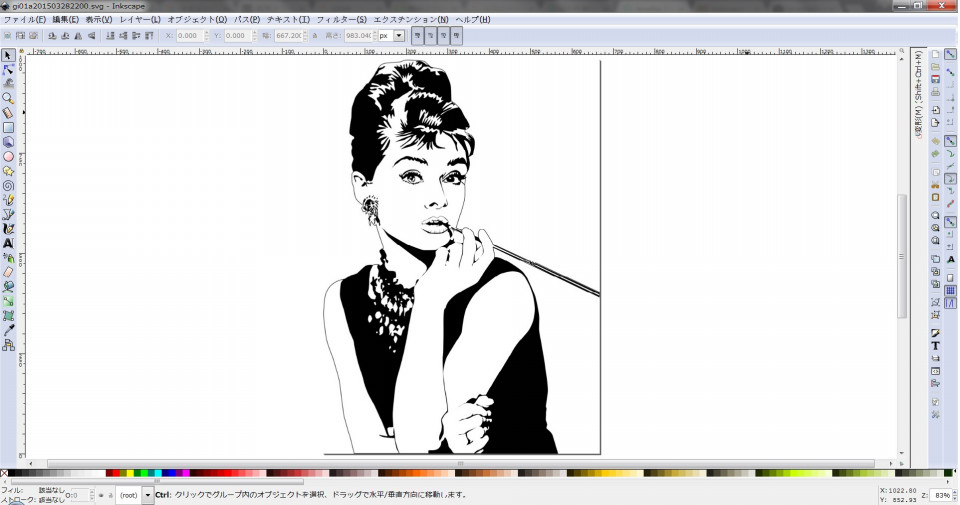Select the Connector tool
The height and width of the screenshot is (505, 960).
[x=8, y=345]
